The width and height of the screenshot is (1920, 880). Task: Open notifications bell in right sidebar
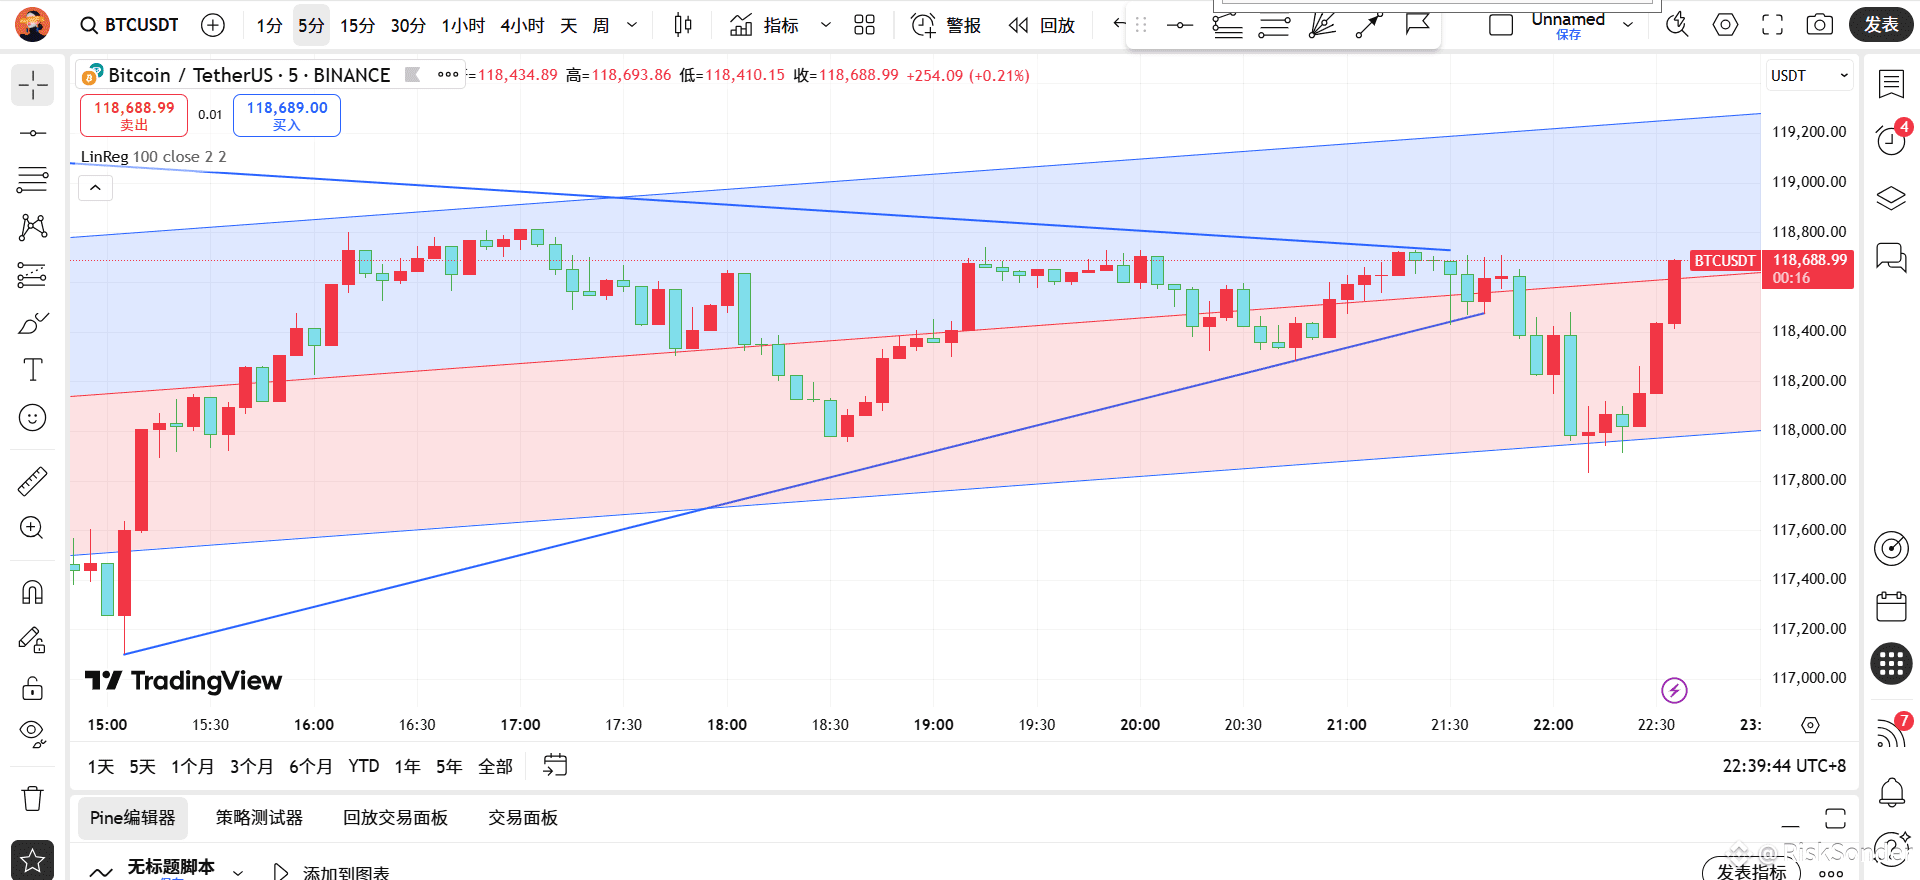(x=1891, y=792)
